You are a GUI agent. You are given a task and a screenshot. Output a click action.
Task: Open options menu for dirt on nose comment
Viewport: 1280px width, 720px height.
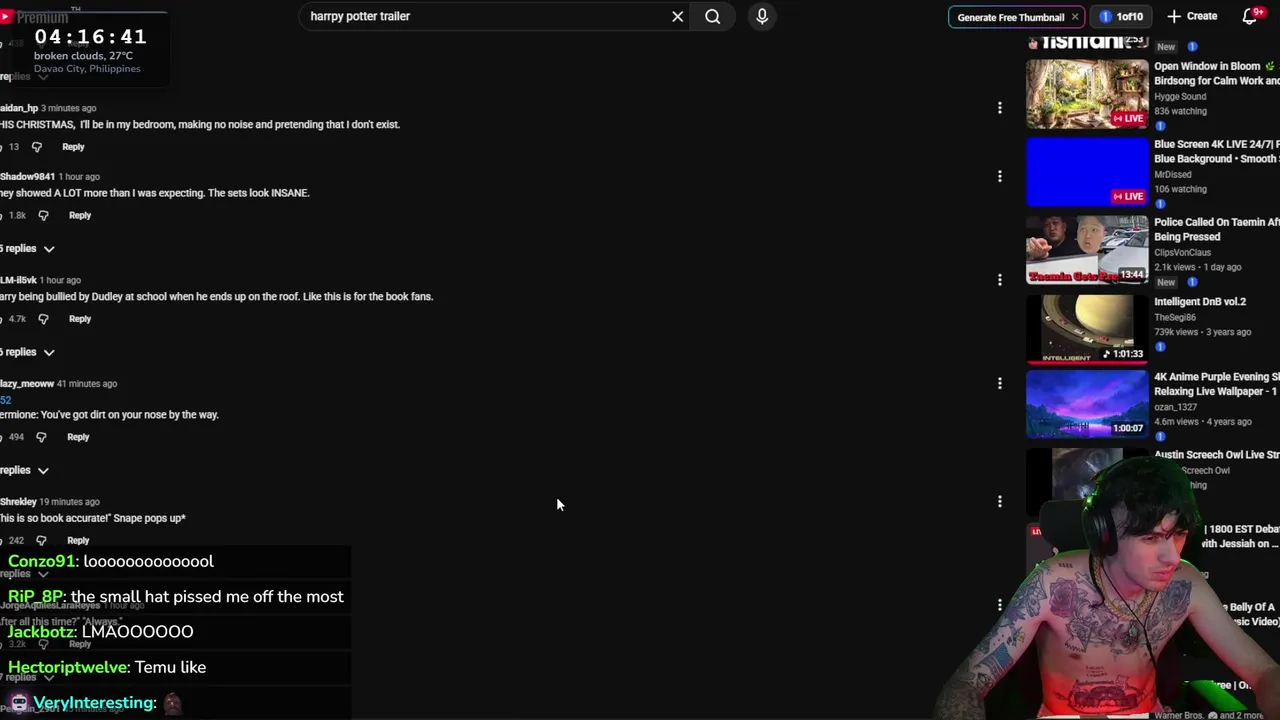999,383
